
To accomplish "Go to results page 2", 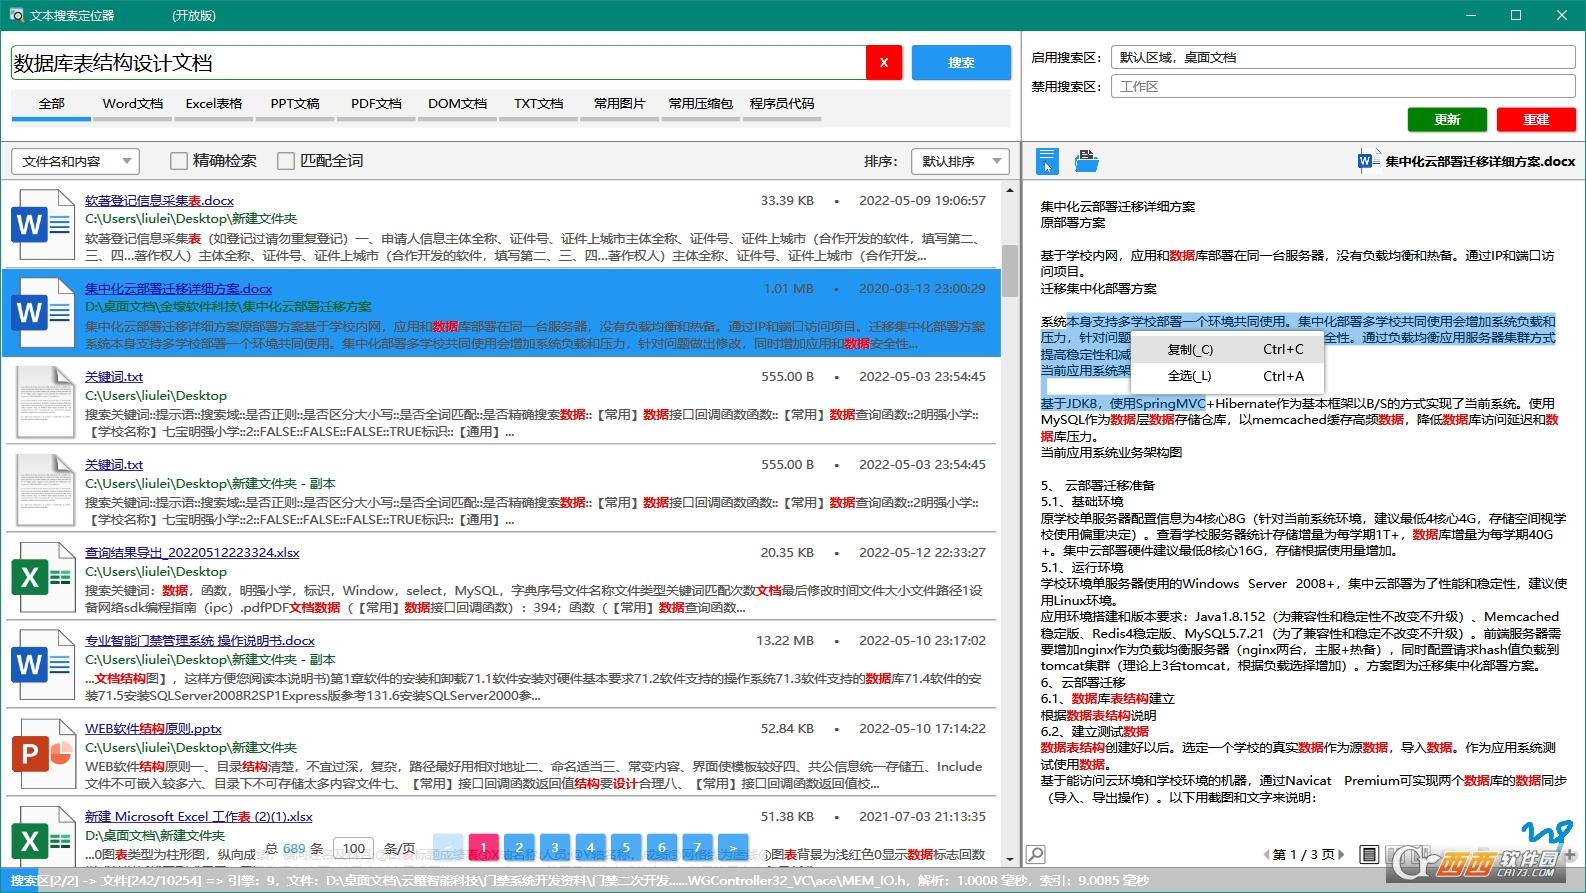I will pos(519,848).
